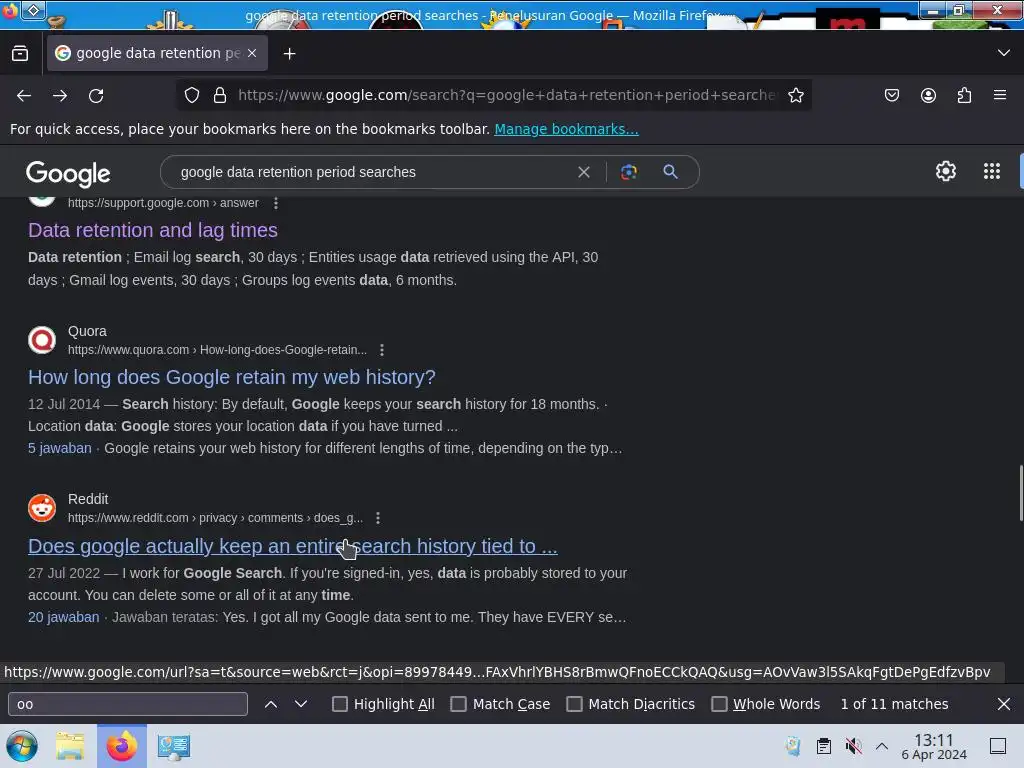
Task: Expand hidden system tray icons
Action: pyautogui.click(x=882, y=746)
